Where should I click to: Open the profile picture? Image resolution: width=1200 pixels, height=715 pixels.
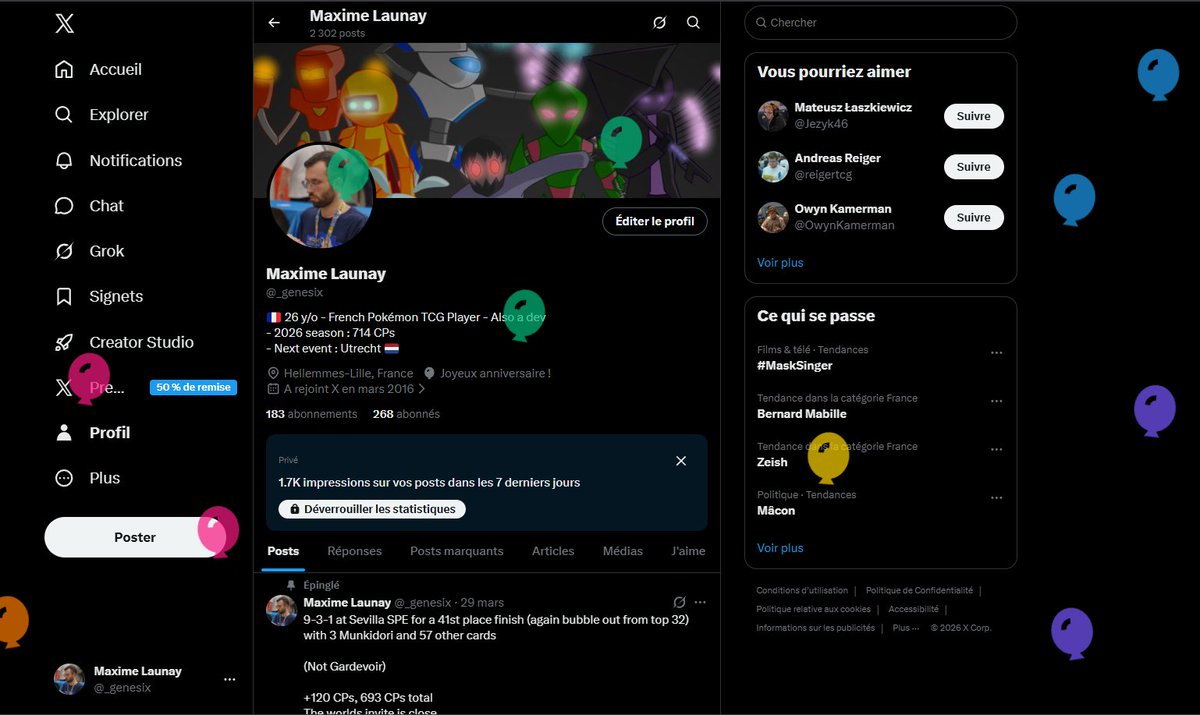click(x=322, y=196)
